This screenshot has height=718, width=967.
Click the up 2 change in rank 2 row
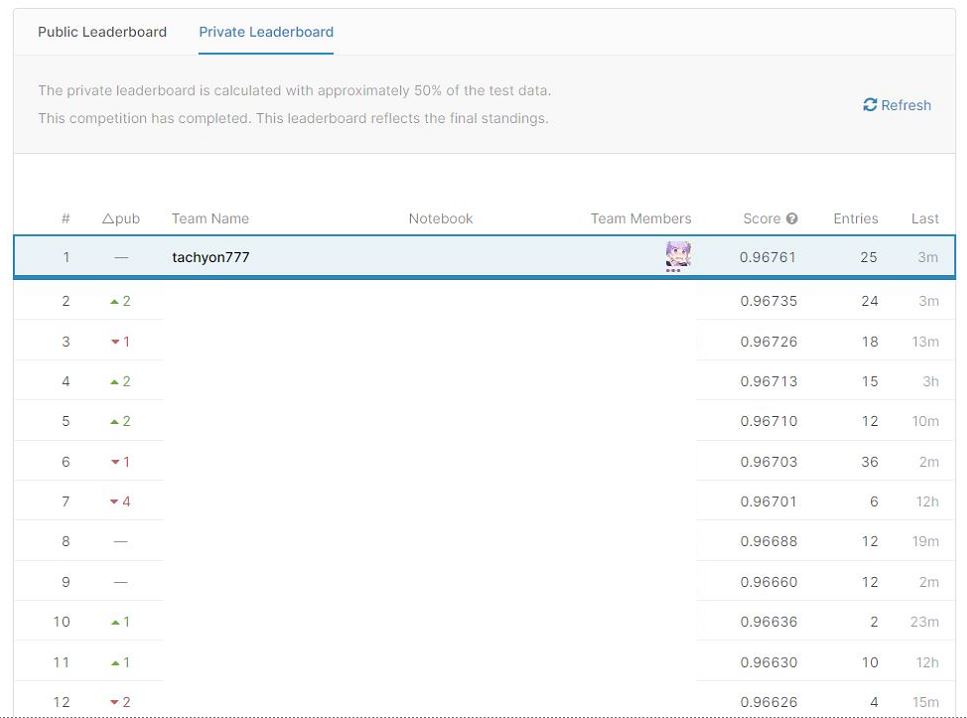120,301
